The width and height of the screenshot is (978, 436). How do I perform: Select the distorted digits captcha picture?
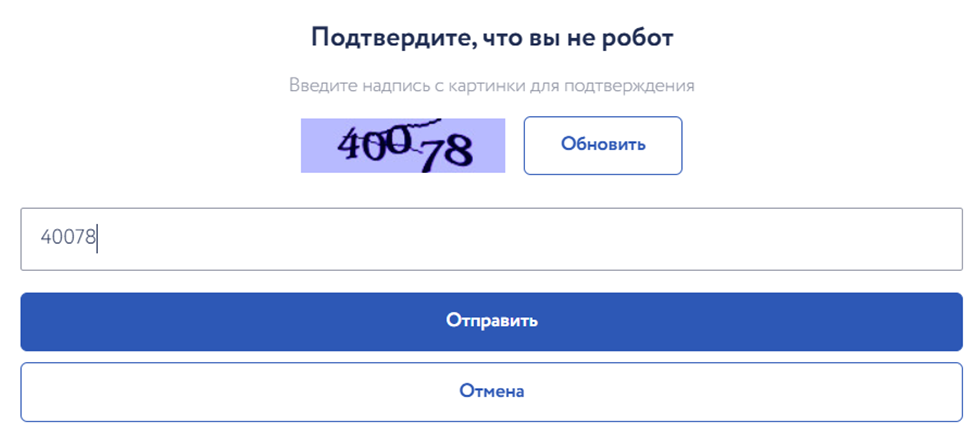[403, 146]
